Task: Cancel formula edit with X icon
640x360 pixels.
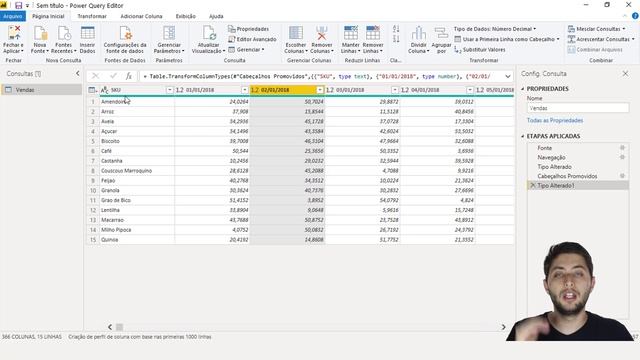Action: pyautogui.click(x=96, y=76)
